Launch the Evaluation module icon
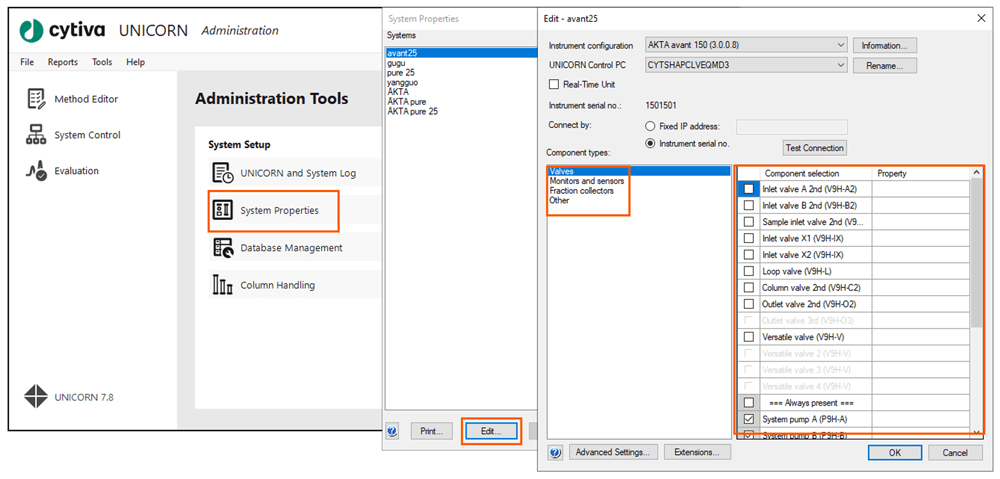This screenshot has width=1000, height=479. [x=37, y=171]
